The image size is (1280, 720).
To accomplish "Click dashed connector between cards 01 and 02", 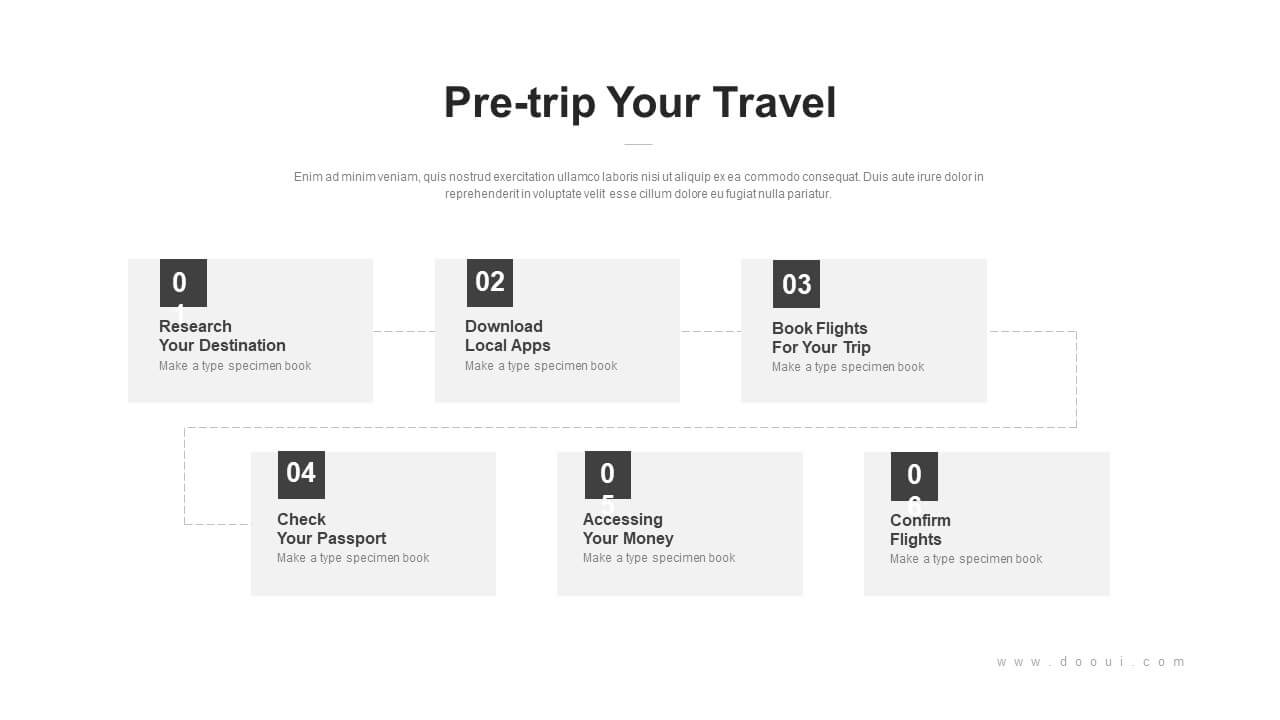I will (404, 331).
